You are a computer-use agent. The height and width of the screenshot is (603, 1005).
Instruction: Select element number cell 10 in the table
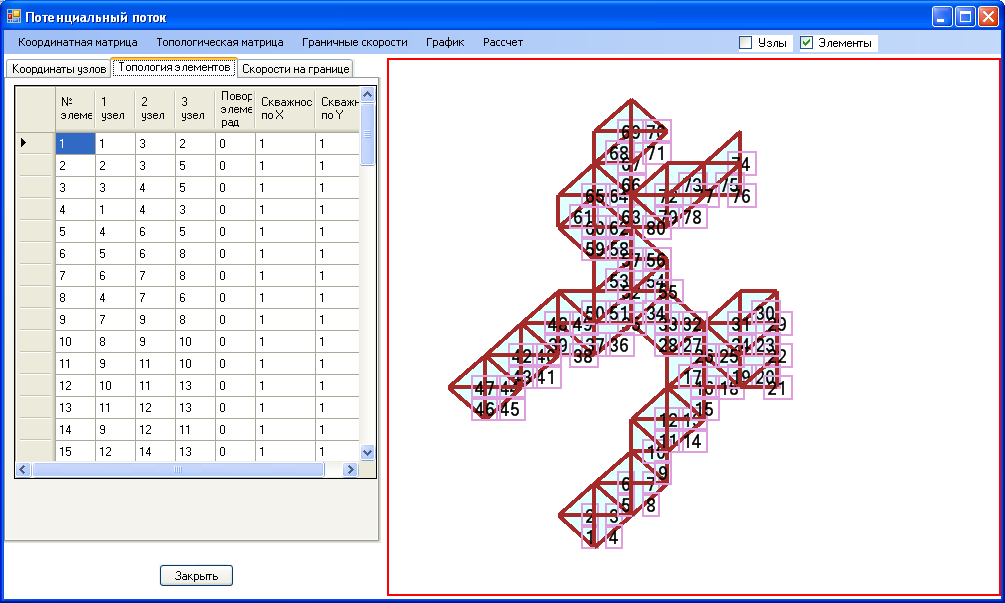[x=76, y=342]
